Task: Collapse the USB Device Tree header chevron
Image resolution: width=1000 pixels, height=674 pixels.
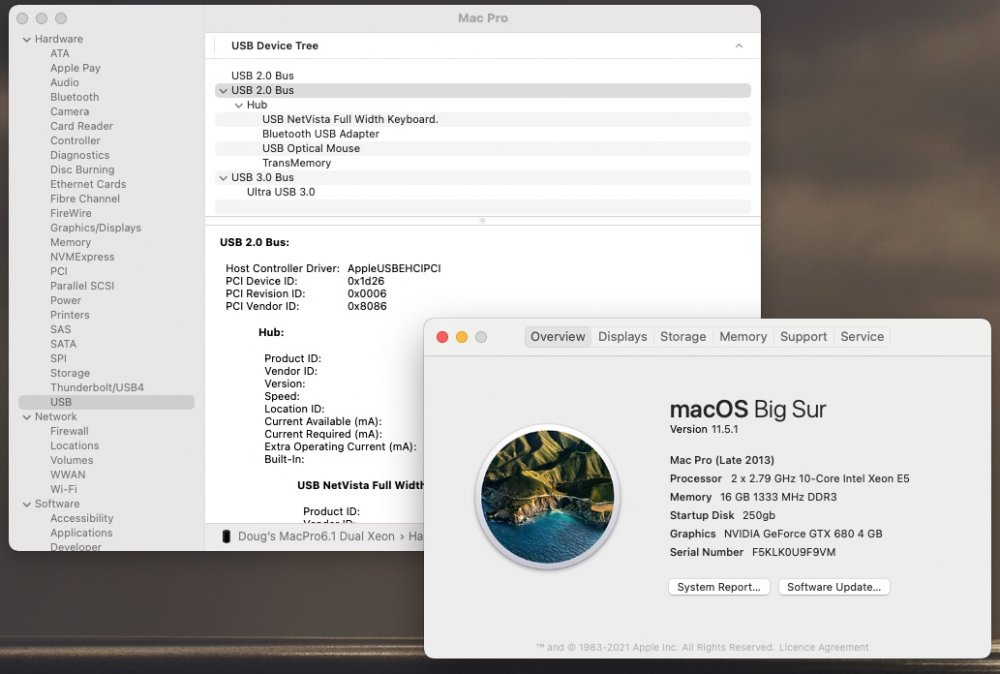Action: click(739, 46)
